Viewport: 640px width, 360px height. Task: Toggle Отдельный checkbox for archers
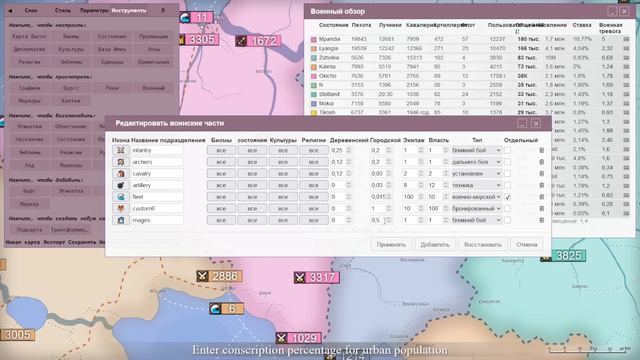pyautogui.click(x=507, y=162)
